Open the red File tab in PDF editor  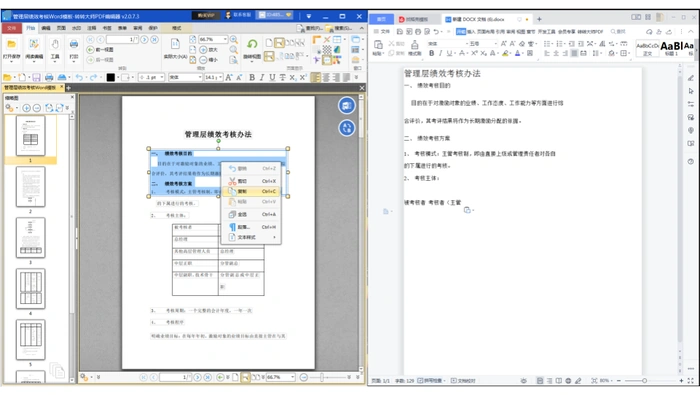click(12, 28)
